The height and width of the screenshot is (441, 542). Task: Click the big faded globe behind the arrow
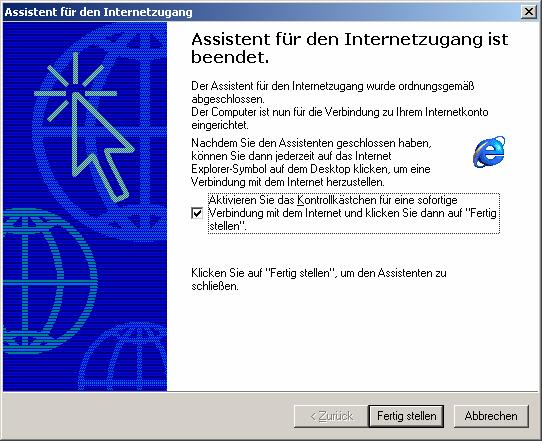click(x=100, y=133)
